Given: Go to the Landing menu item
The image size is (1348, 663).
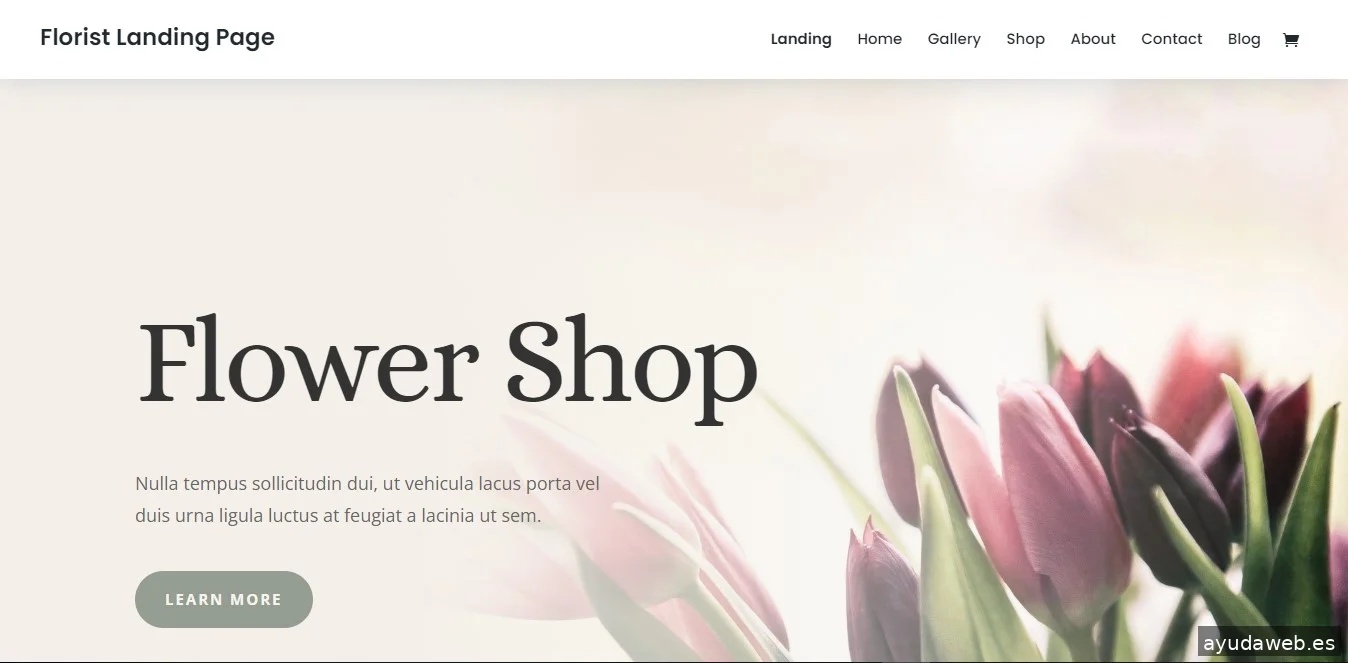Looking at the screenshot, I should point(801,39).
